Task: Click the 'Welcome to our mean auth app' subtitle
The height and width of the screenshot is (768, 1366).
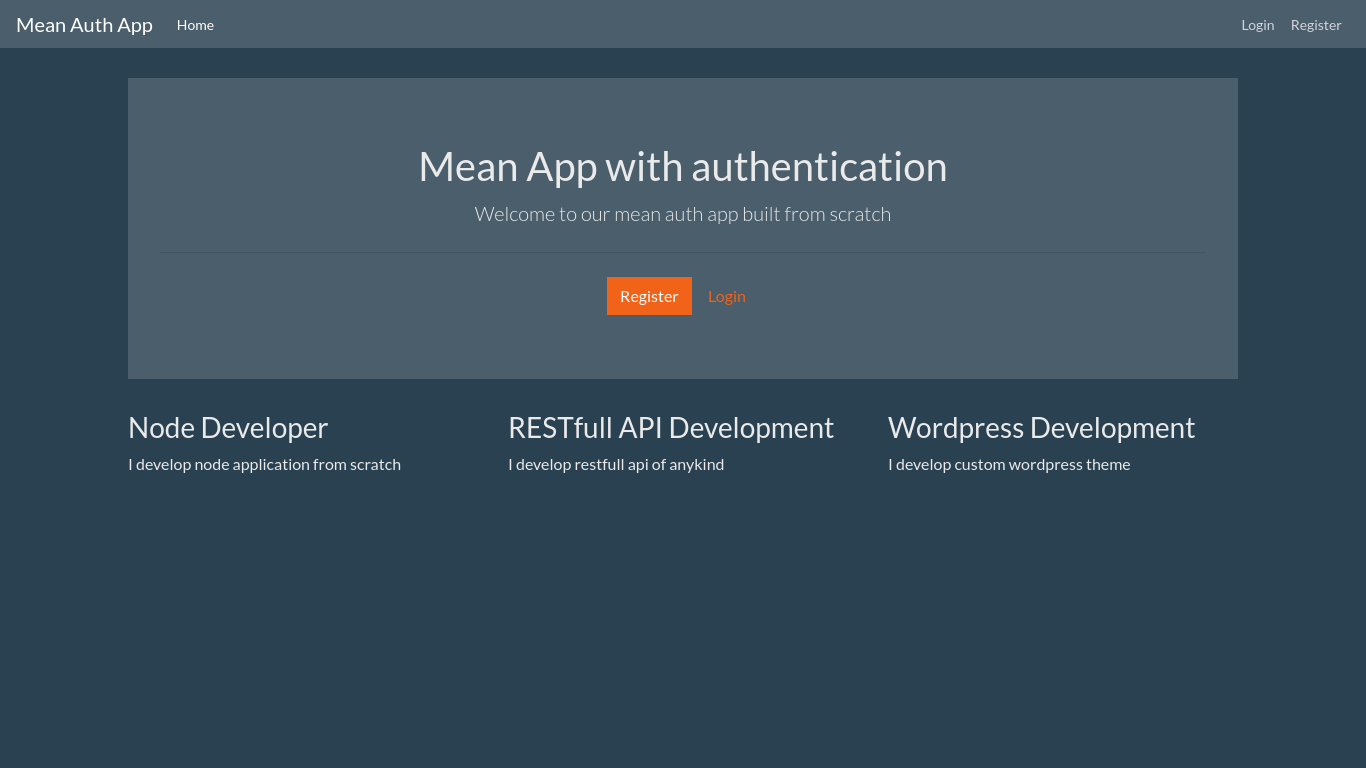Action: tap(682, 214)
